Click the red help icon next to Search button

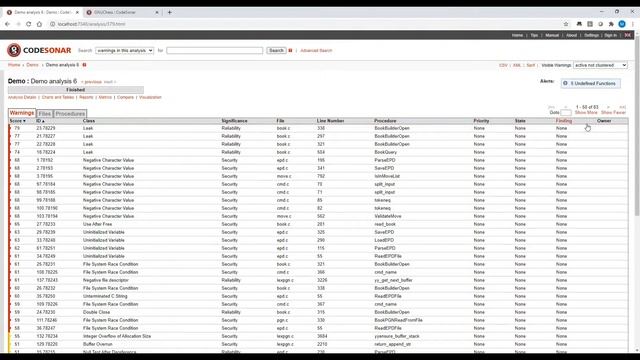(x=290, y=51)
